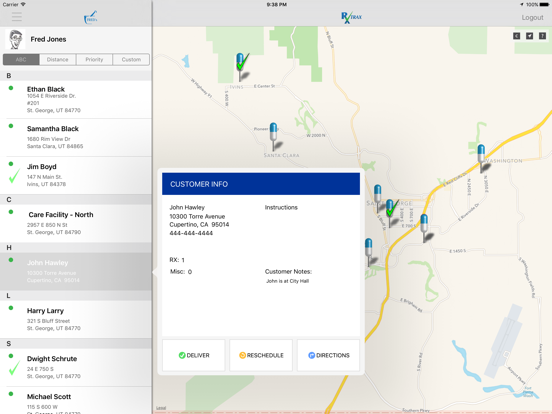Sort customers by Distance
The image size is (552, 414).
57,59
